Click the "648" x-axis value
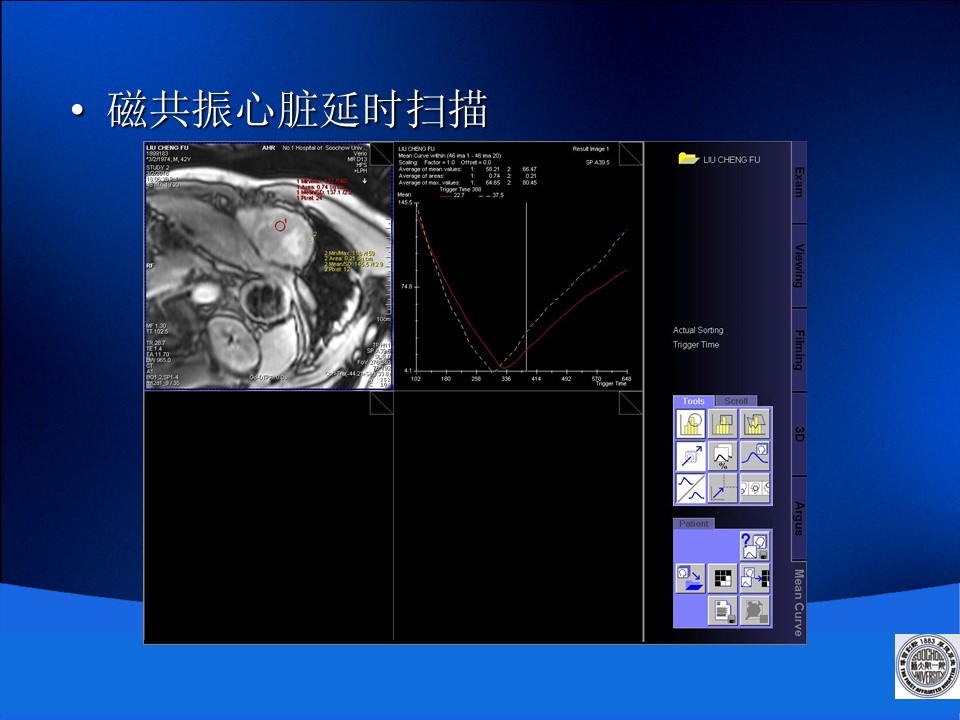The image size is (960, 720). 626,378
